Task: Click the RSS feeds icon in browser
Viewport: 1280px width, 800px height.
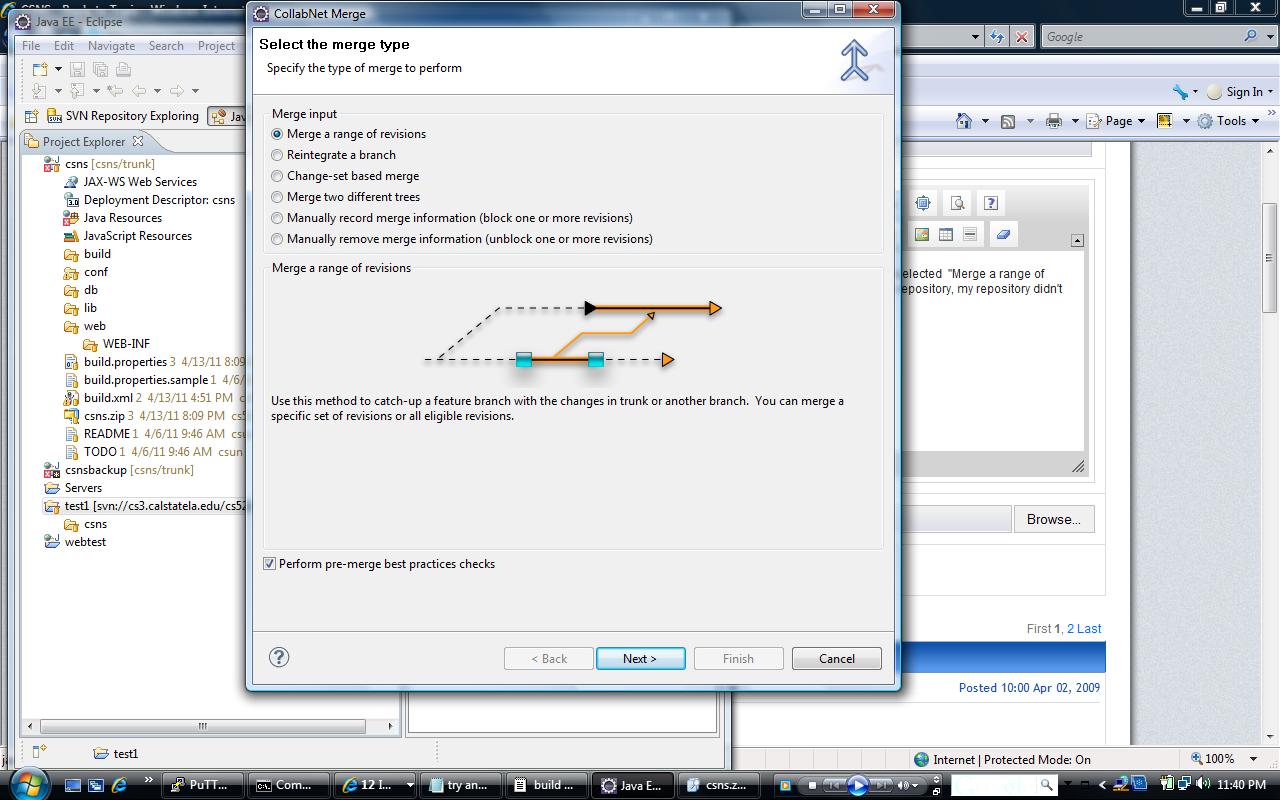Action: coord(1008,121)
